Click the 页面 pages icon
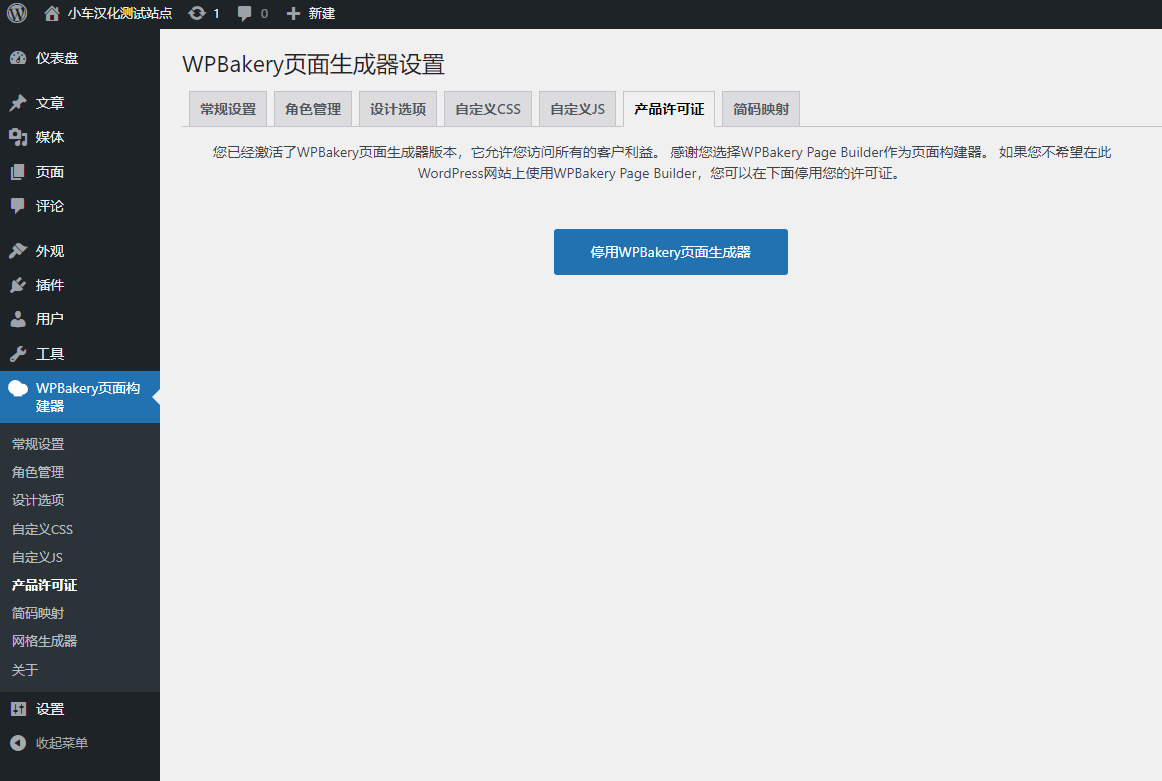1162x781 pixels. (x=19, y=172)
